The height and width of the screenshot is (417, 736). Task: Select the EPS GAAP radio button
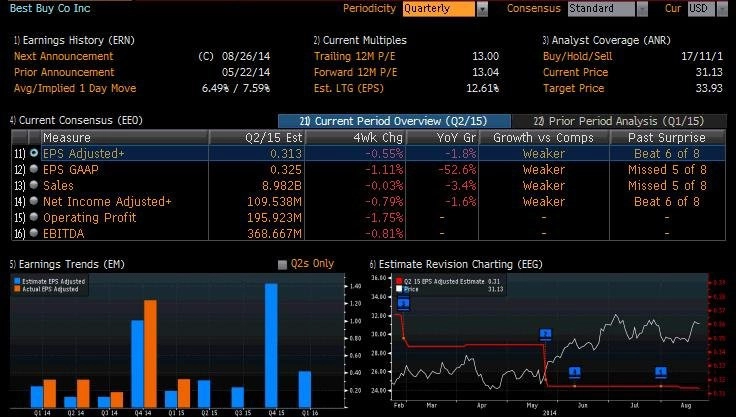point(34,169)
